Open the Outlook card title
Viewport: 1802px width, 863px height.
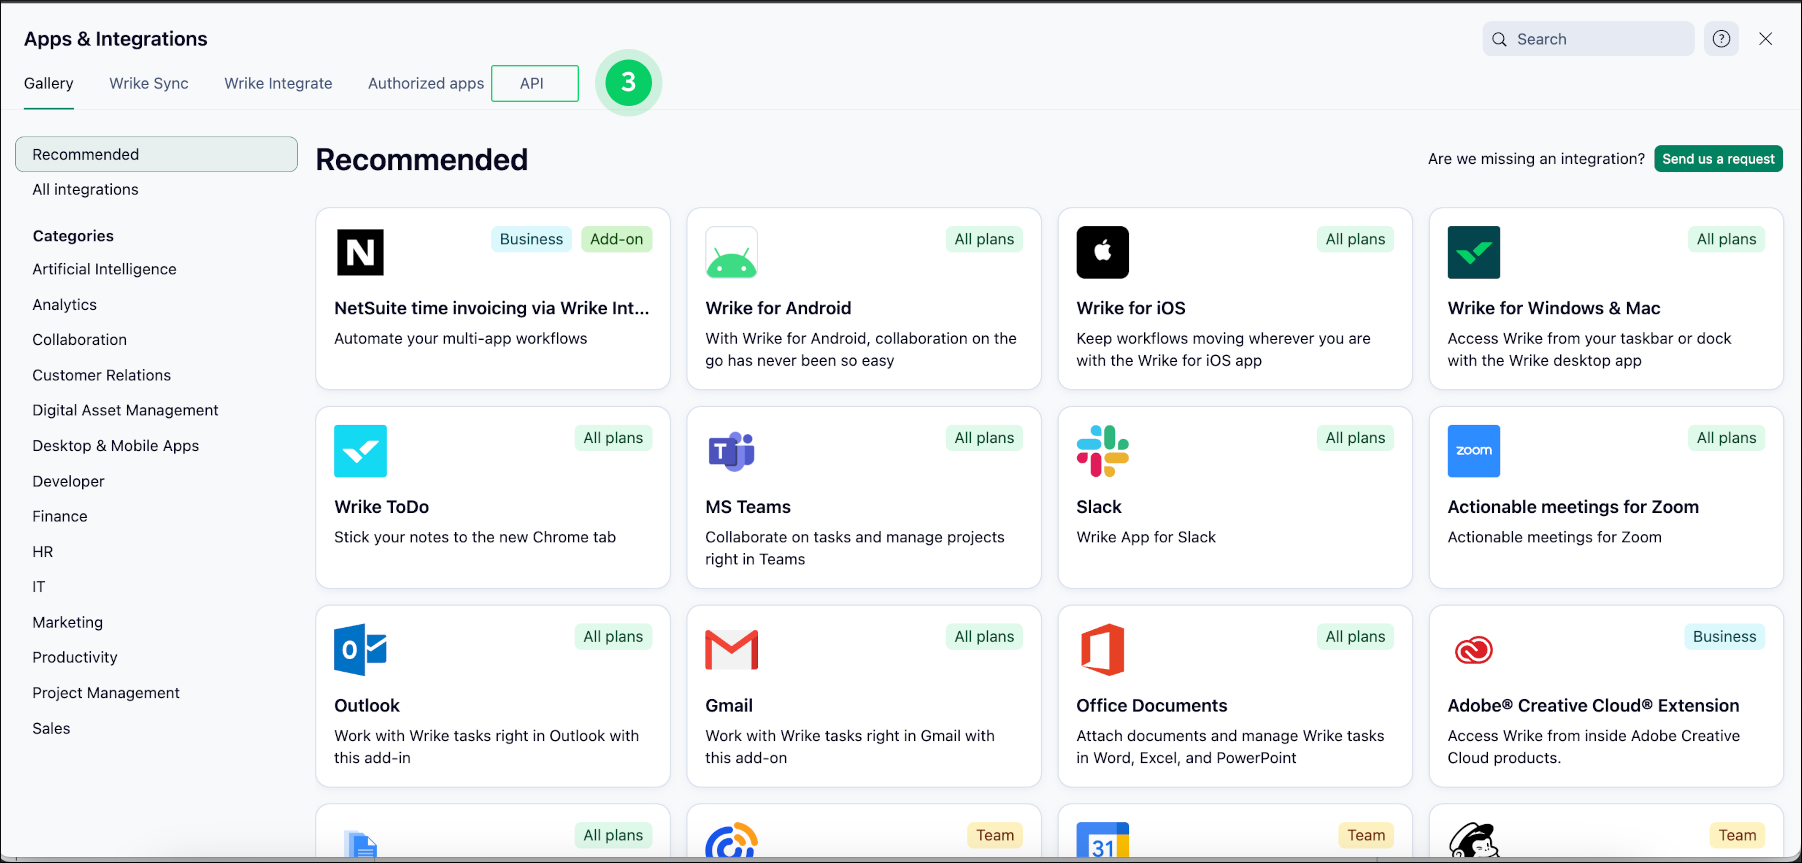[367, 706]
